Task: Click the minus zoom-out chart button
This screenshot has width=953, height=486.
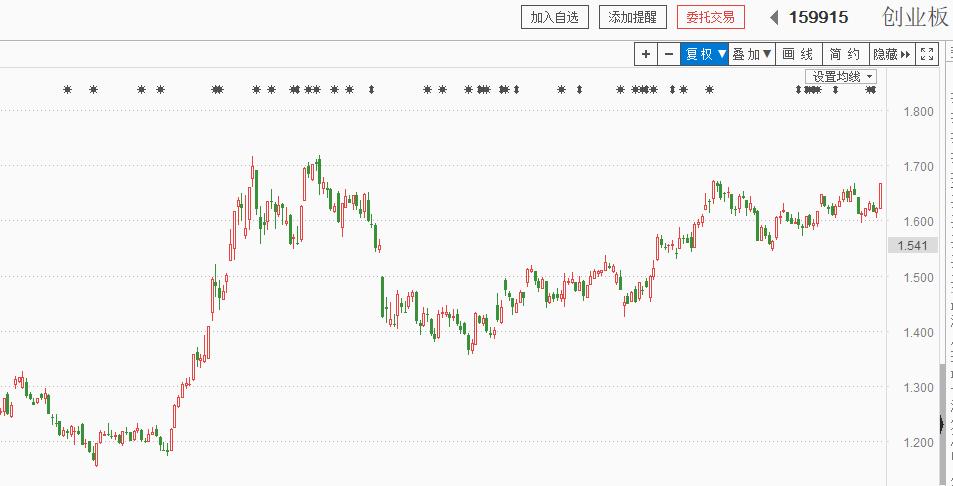Action: click(669, 54)
